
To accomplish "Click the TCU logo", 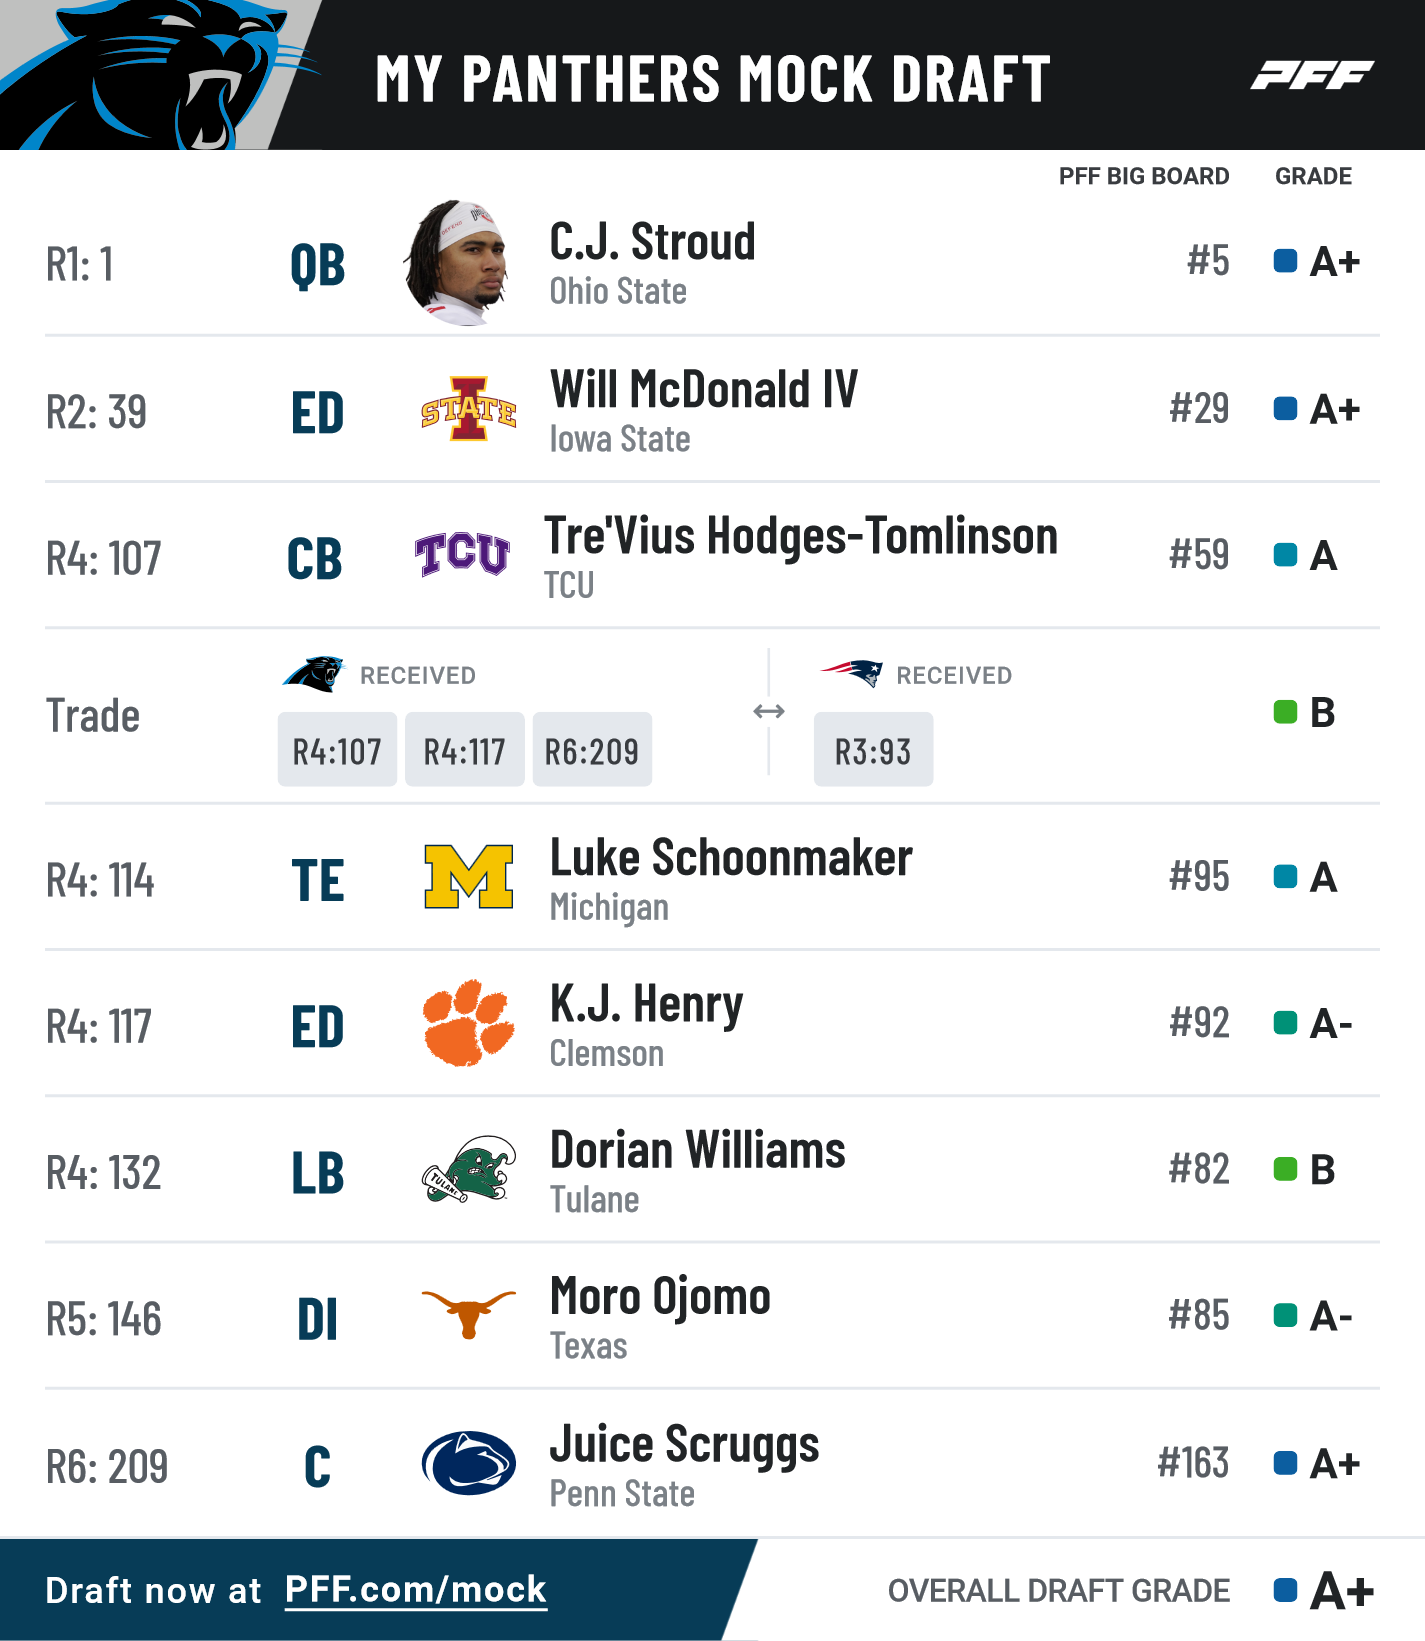I will [x=462, y=554].
